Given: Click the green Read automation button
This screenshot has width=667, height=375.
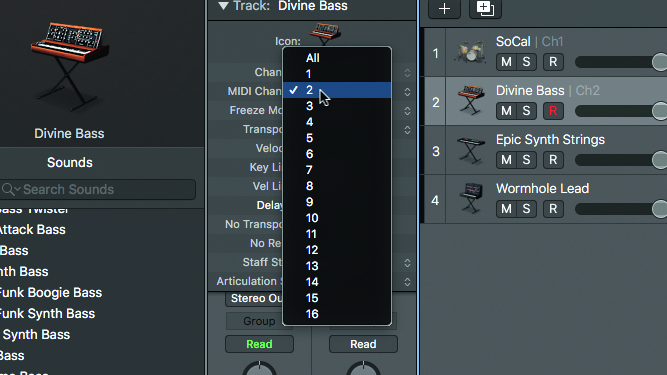Looking at the screenshot, I should click(x=259, y=344).
